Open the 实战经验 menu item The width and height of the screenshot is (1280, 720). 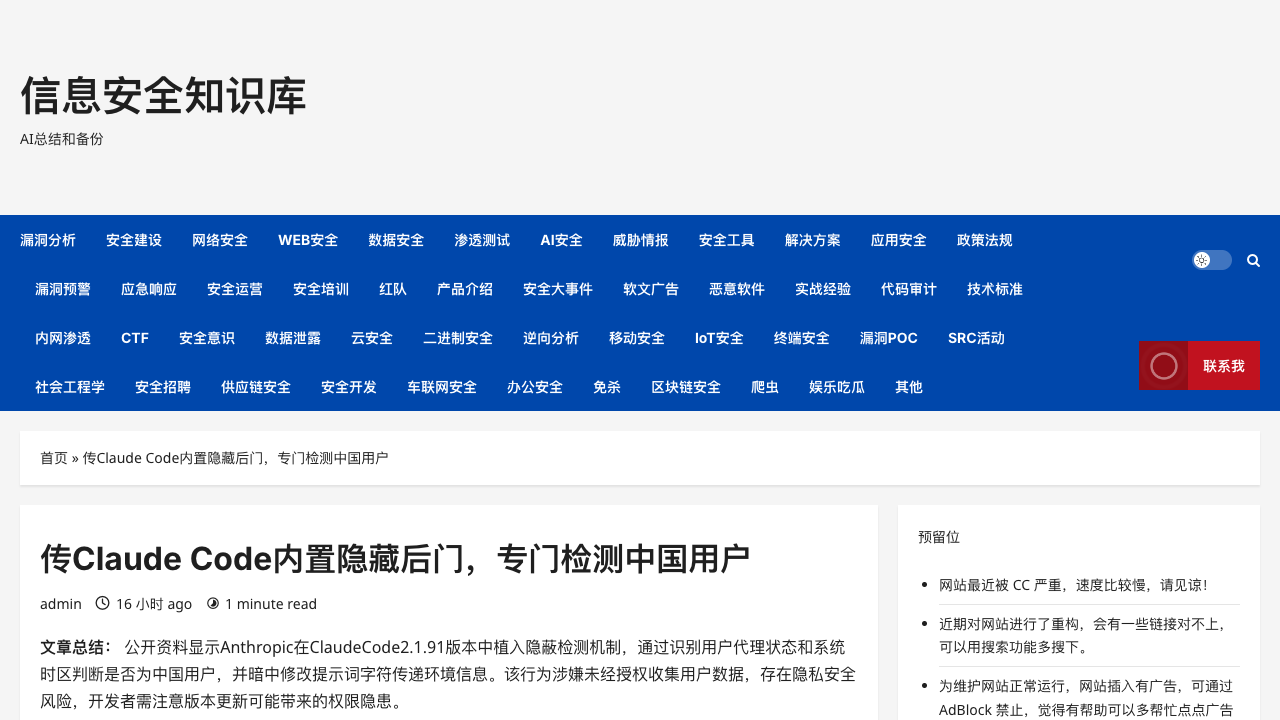click(823, 289)
